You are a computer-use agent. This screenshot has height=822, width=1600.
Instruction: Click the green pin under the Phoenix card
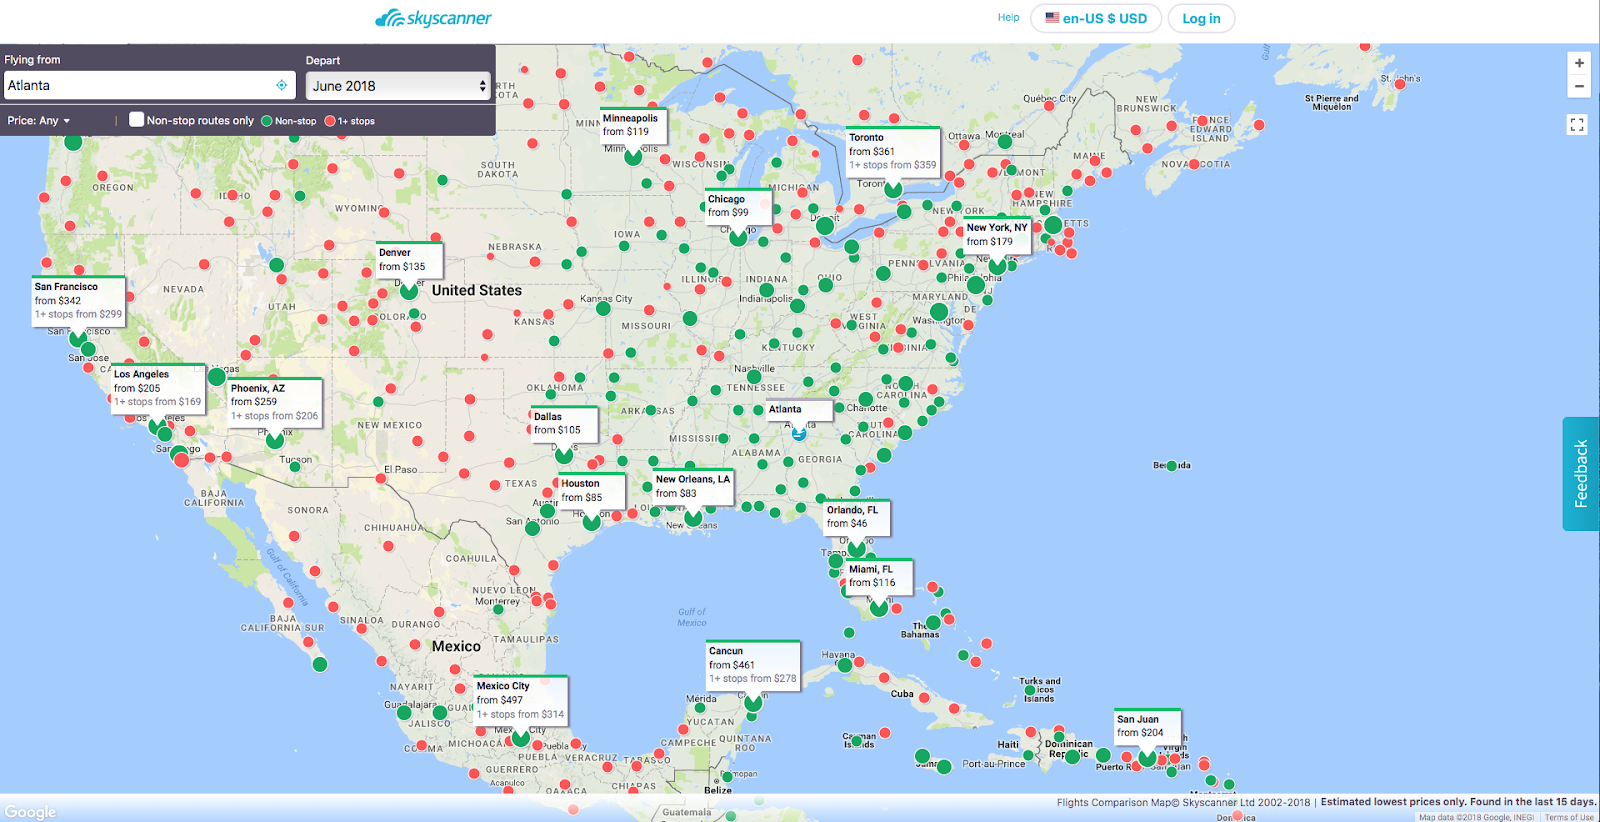tap(275, 440)
